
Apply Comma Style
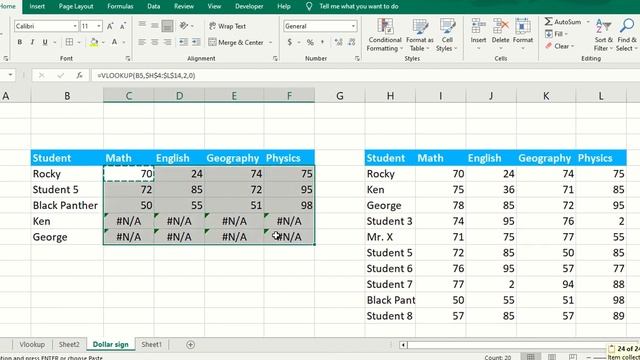pos(323,42)
